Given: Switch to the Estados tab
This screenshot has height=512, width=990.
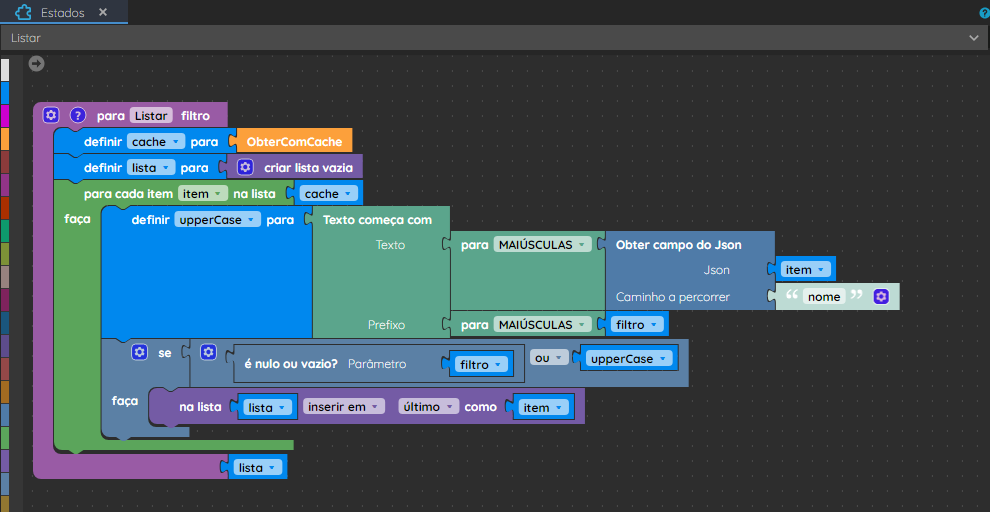Looking at the screenshot, I should point(63,13).
